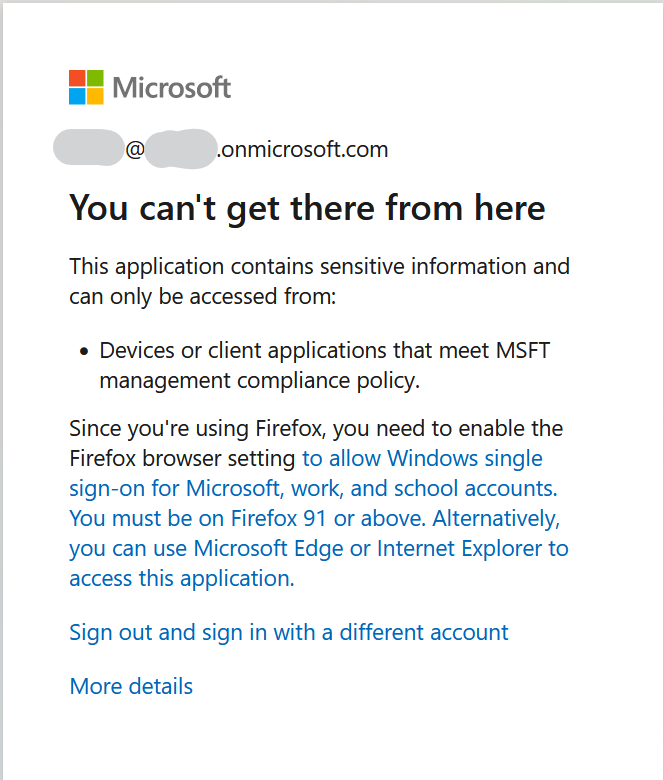Click the MSFT management compliance policy item

[x=325, y=365]
